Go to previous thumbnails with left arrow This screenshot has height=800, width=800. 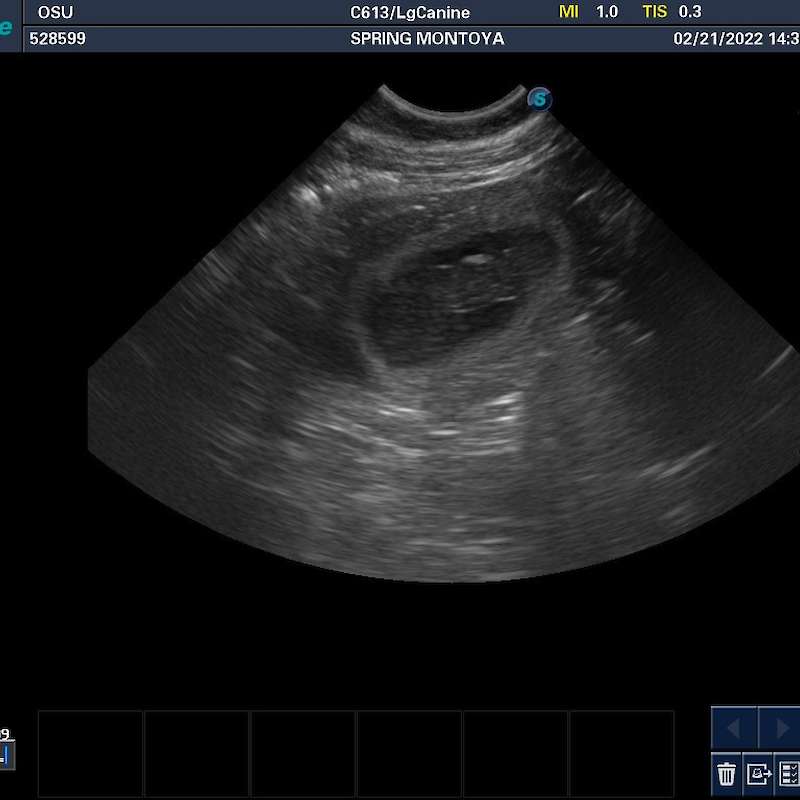click(734, 727)
